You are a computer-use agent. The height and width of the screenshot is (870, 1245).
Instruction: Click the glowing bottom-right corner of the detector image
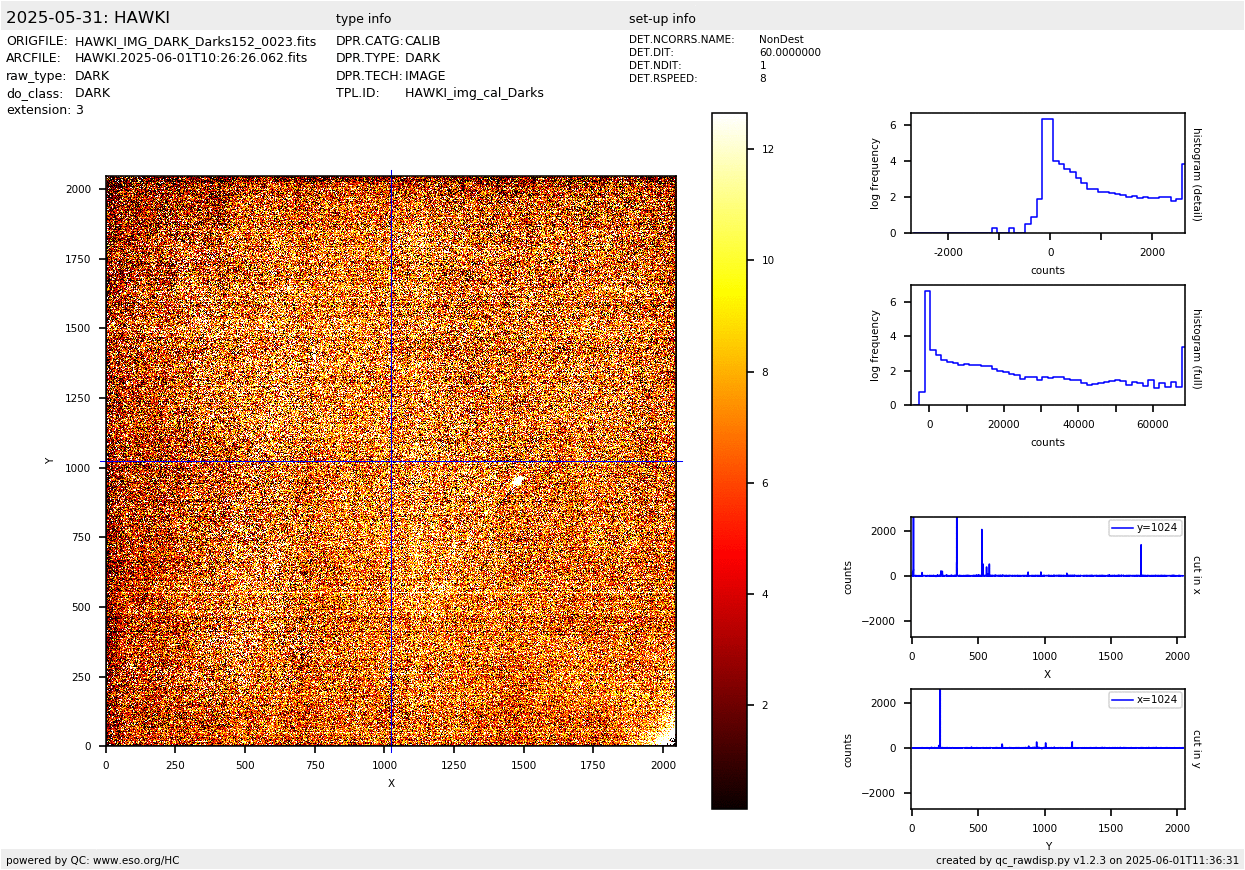[x=665, y=734]
